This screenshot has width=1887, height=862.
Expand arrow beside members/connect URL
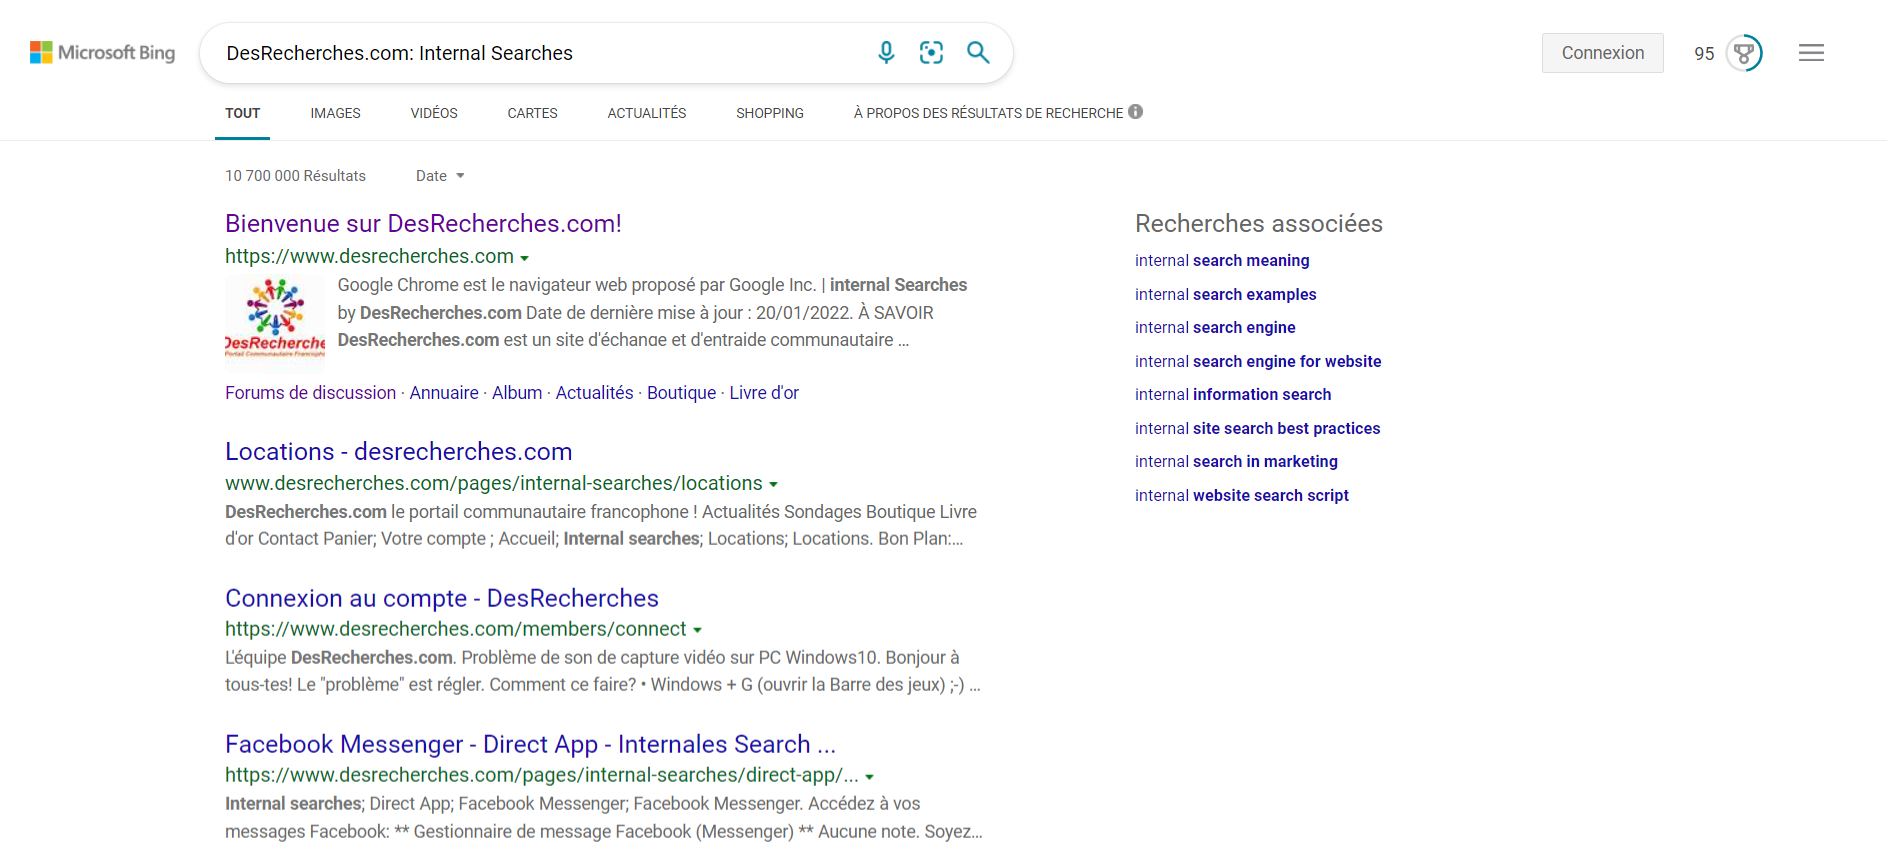coord(697,631)
